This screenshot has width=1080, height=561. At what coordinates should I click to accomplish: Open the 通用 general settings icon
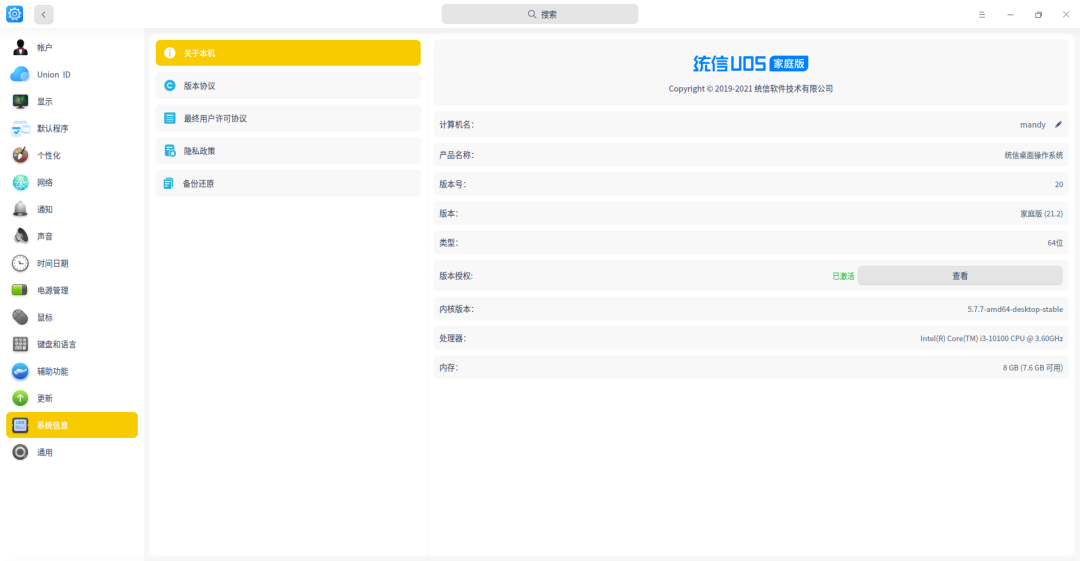pos(20,452)
